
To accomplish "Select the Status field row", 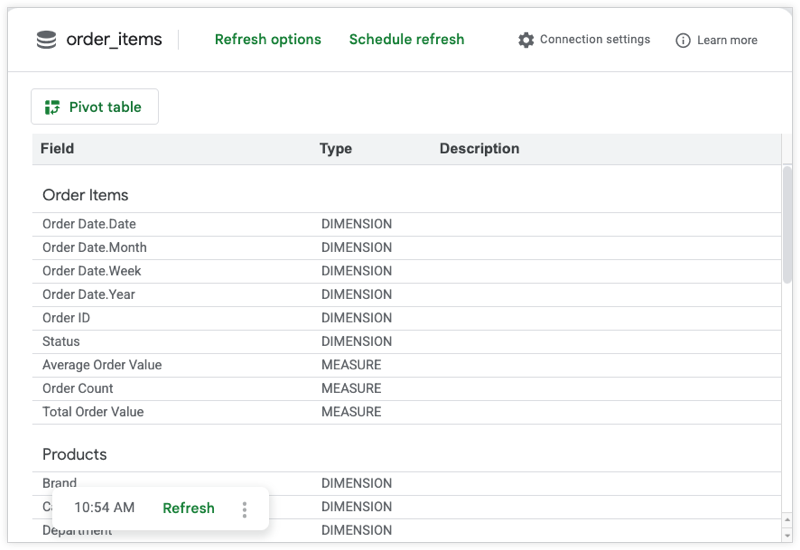I will 61,341.
